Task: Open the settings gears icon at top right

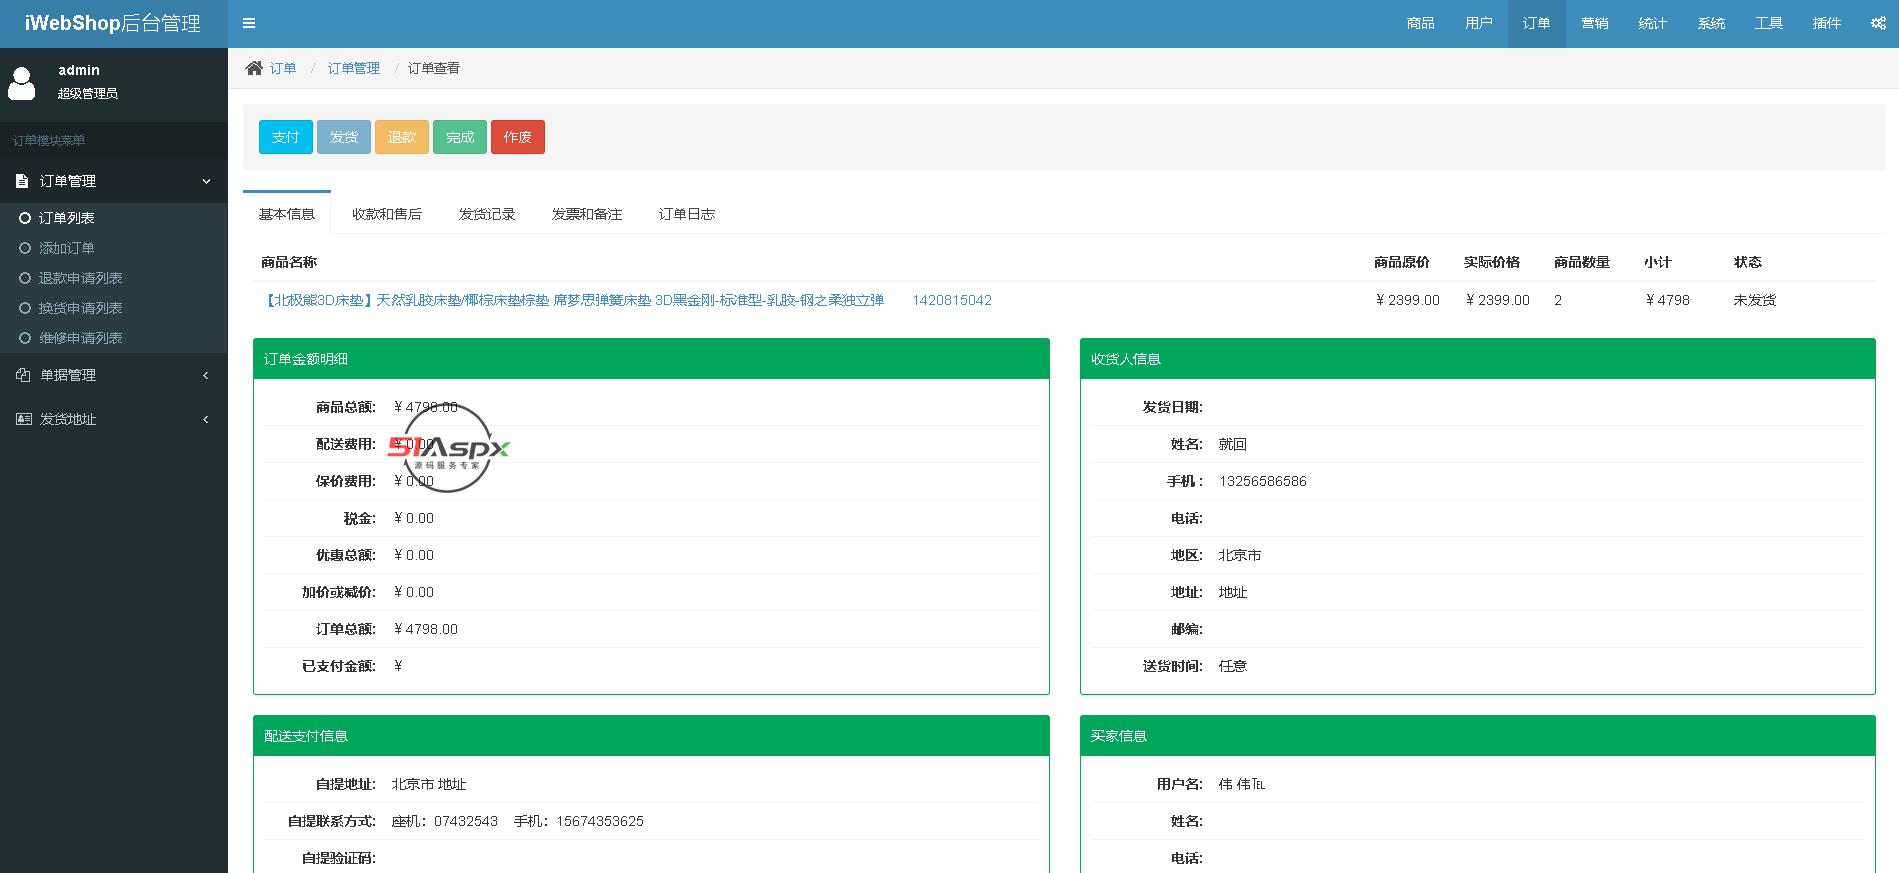Action: pos(1877,23)
